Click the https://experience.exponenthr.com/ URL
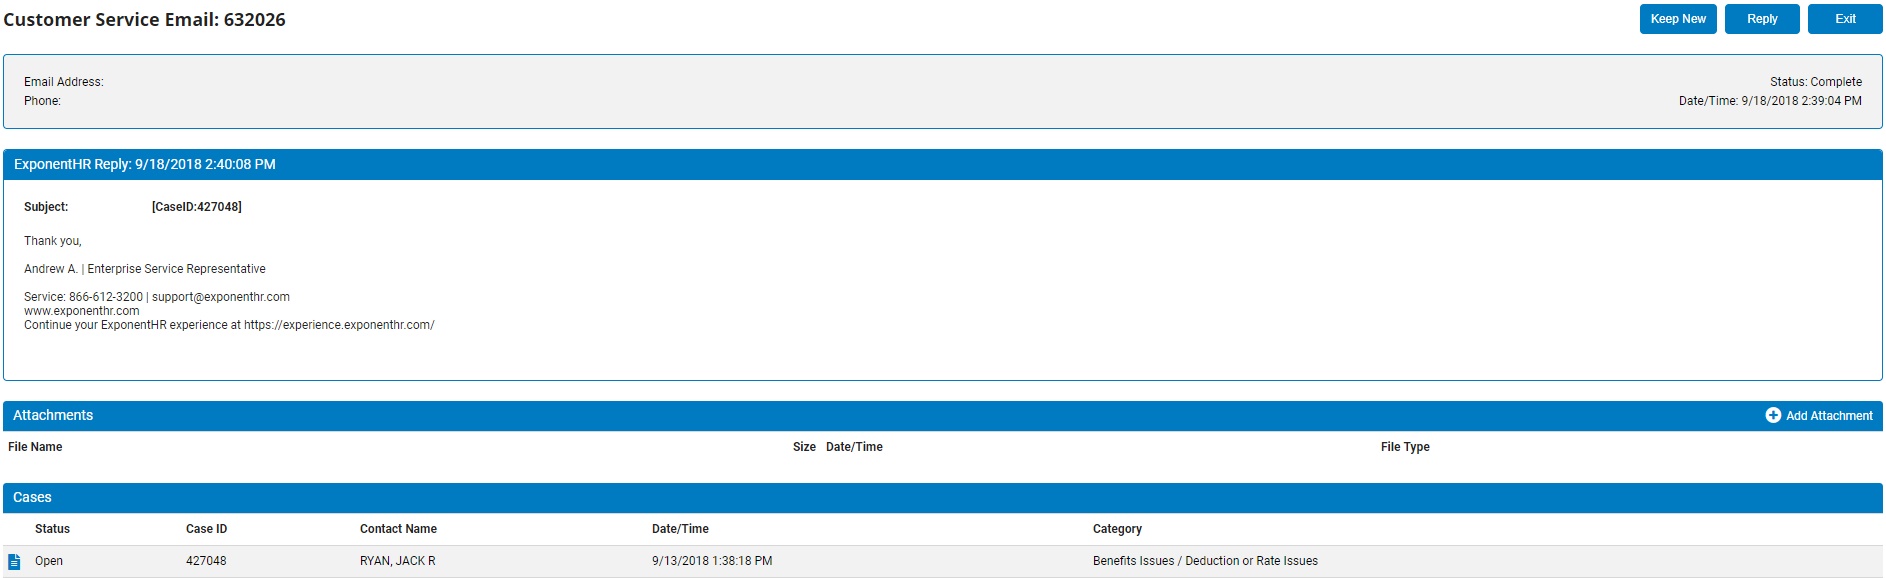This screenshot has height=578, width=1886. [339, 325]
